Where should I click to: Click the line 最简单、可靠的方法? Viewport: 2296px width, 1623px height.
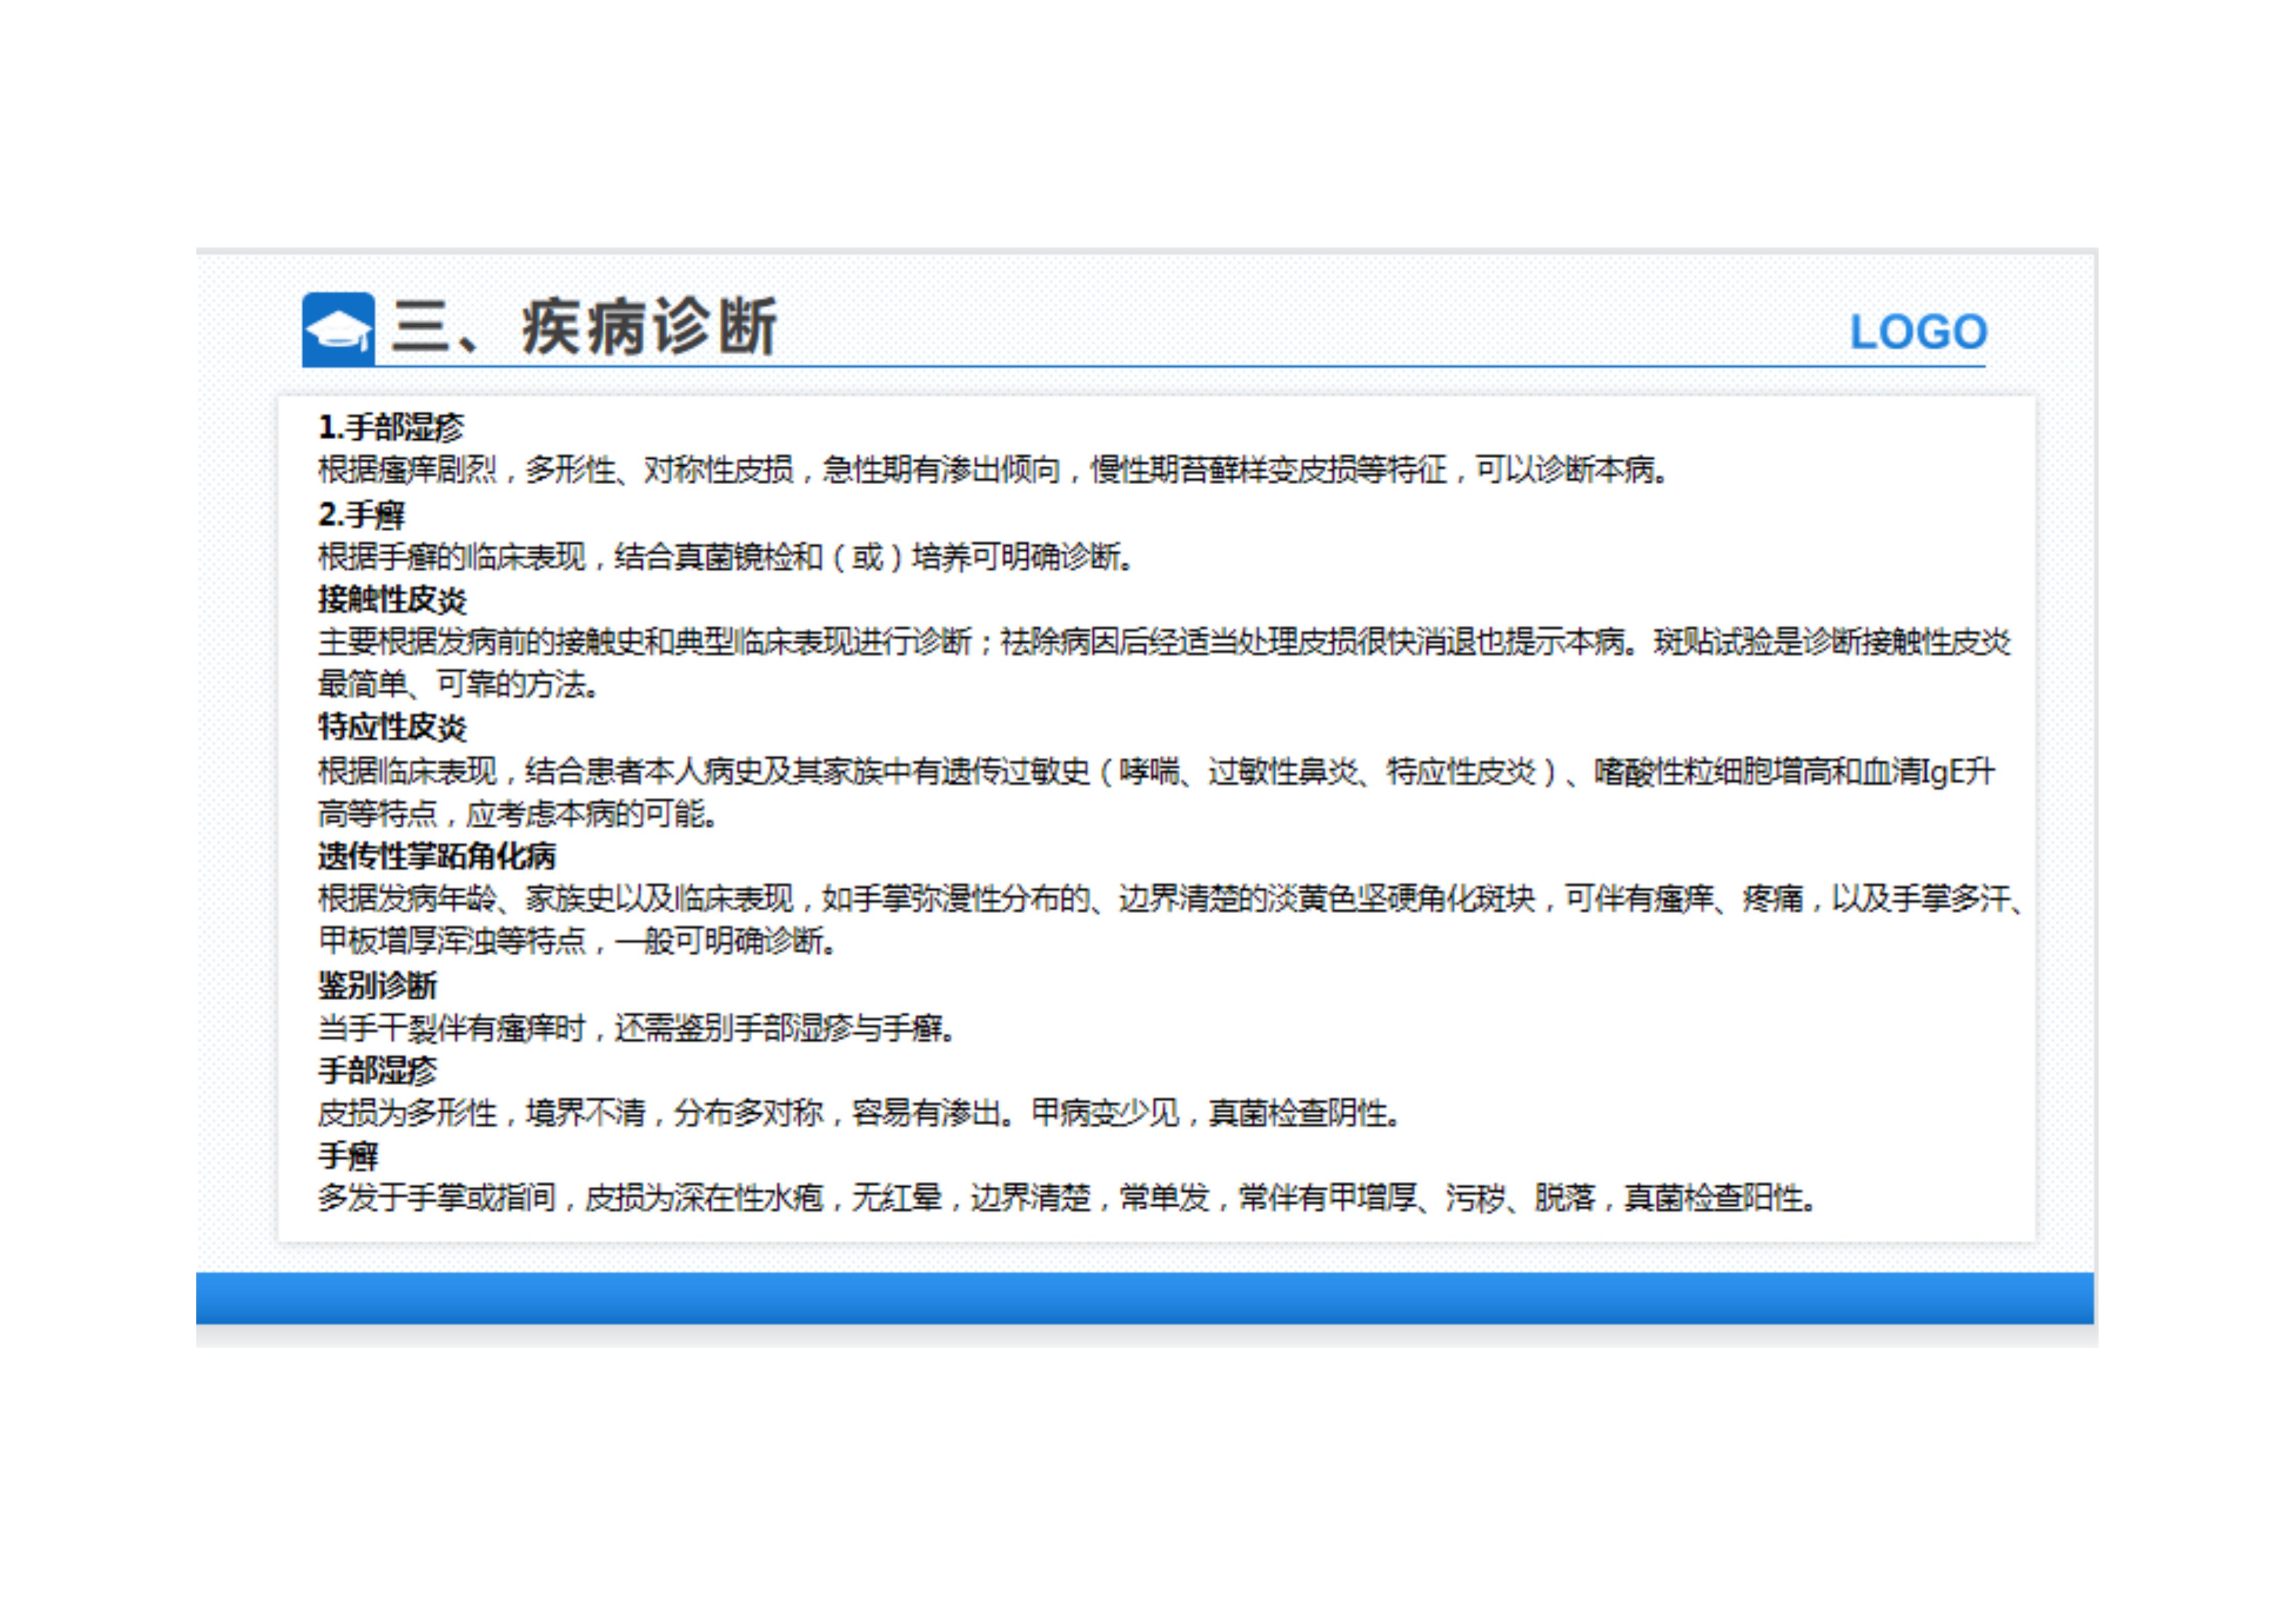459,684
